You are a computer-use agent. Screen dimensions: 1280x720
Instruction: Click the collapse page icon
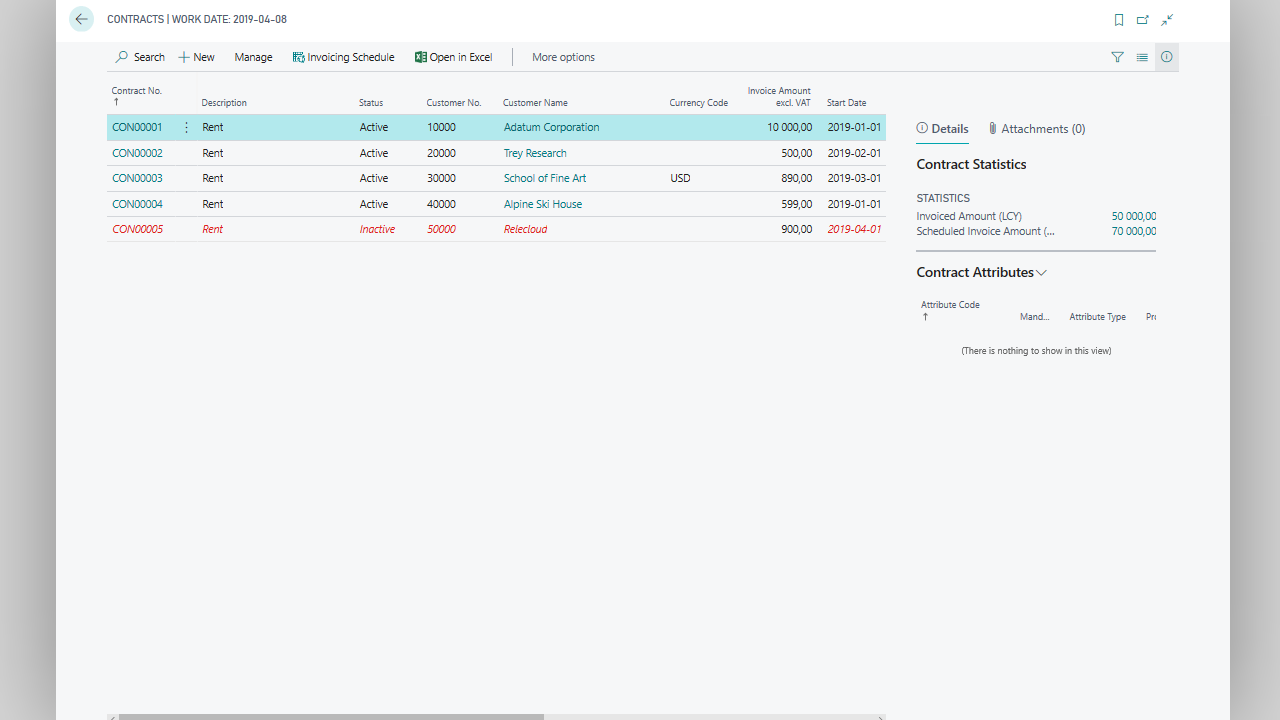tap(1167, 19)
